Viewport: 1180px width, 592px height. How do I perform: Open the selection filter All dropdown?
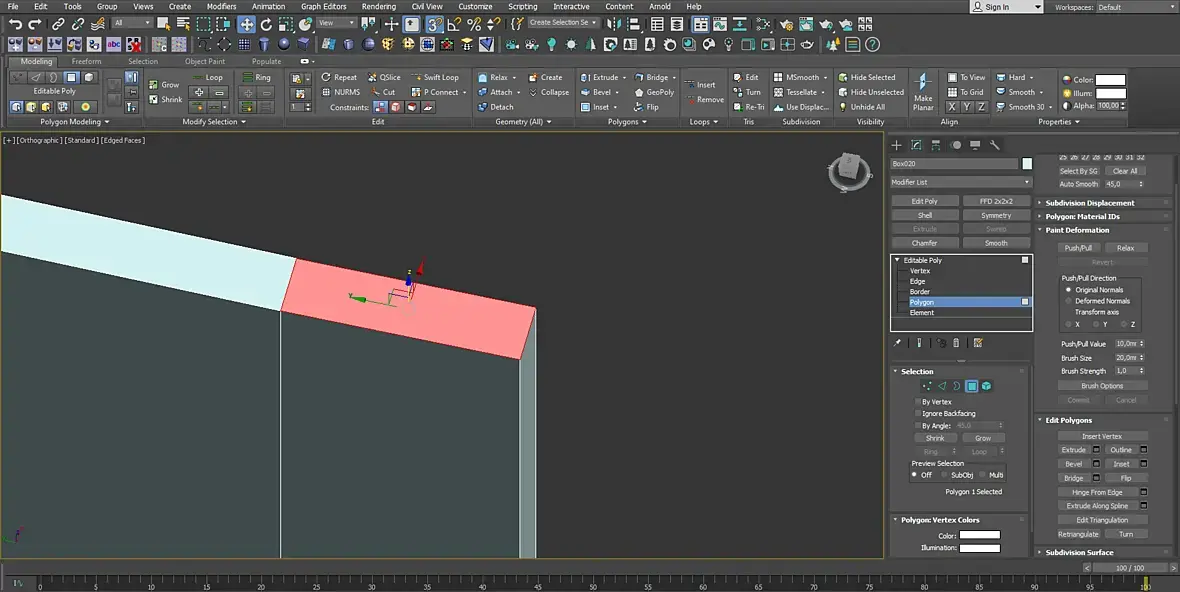132,23
